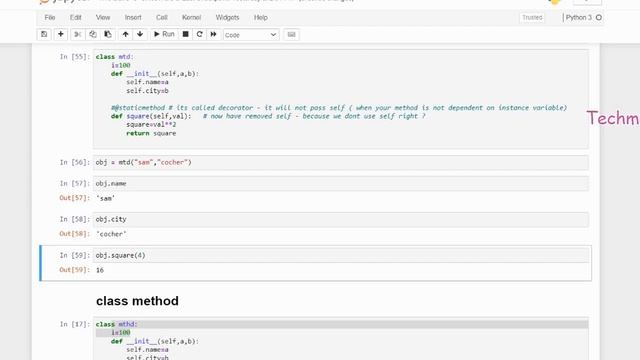Run the selected cell
640x360 pixels.
point(164,34)
